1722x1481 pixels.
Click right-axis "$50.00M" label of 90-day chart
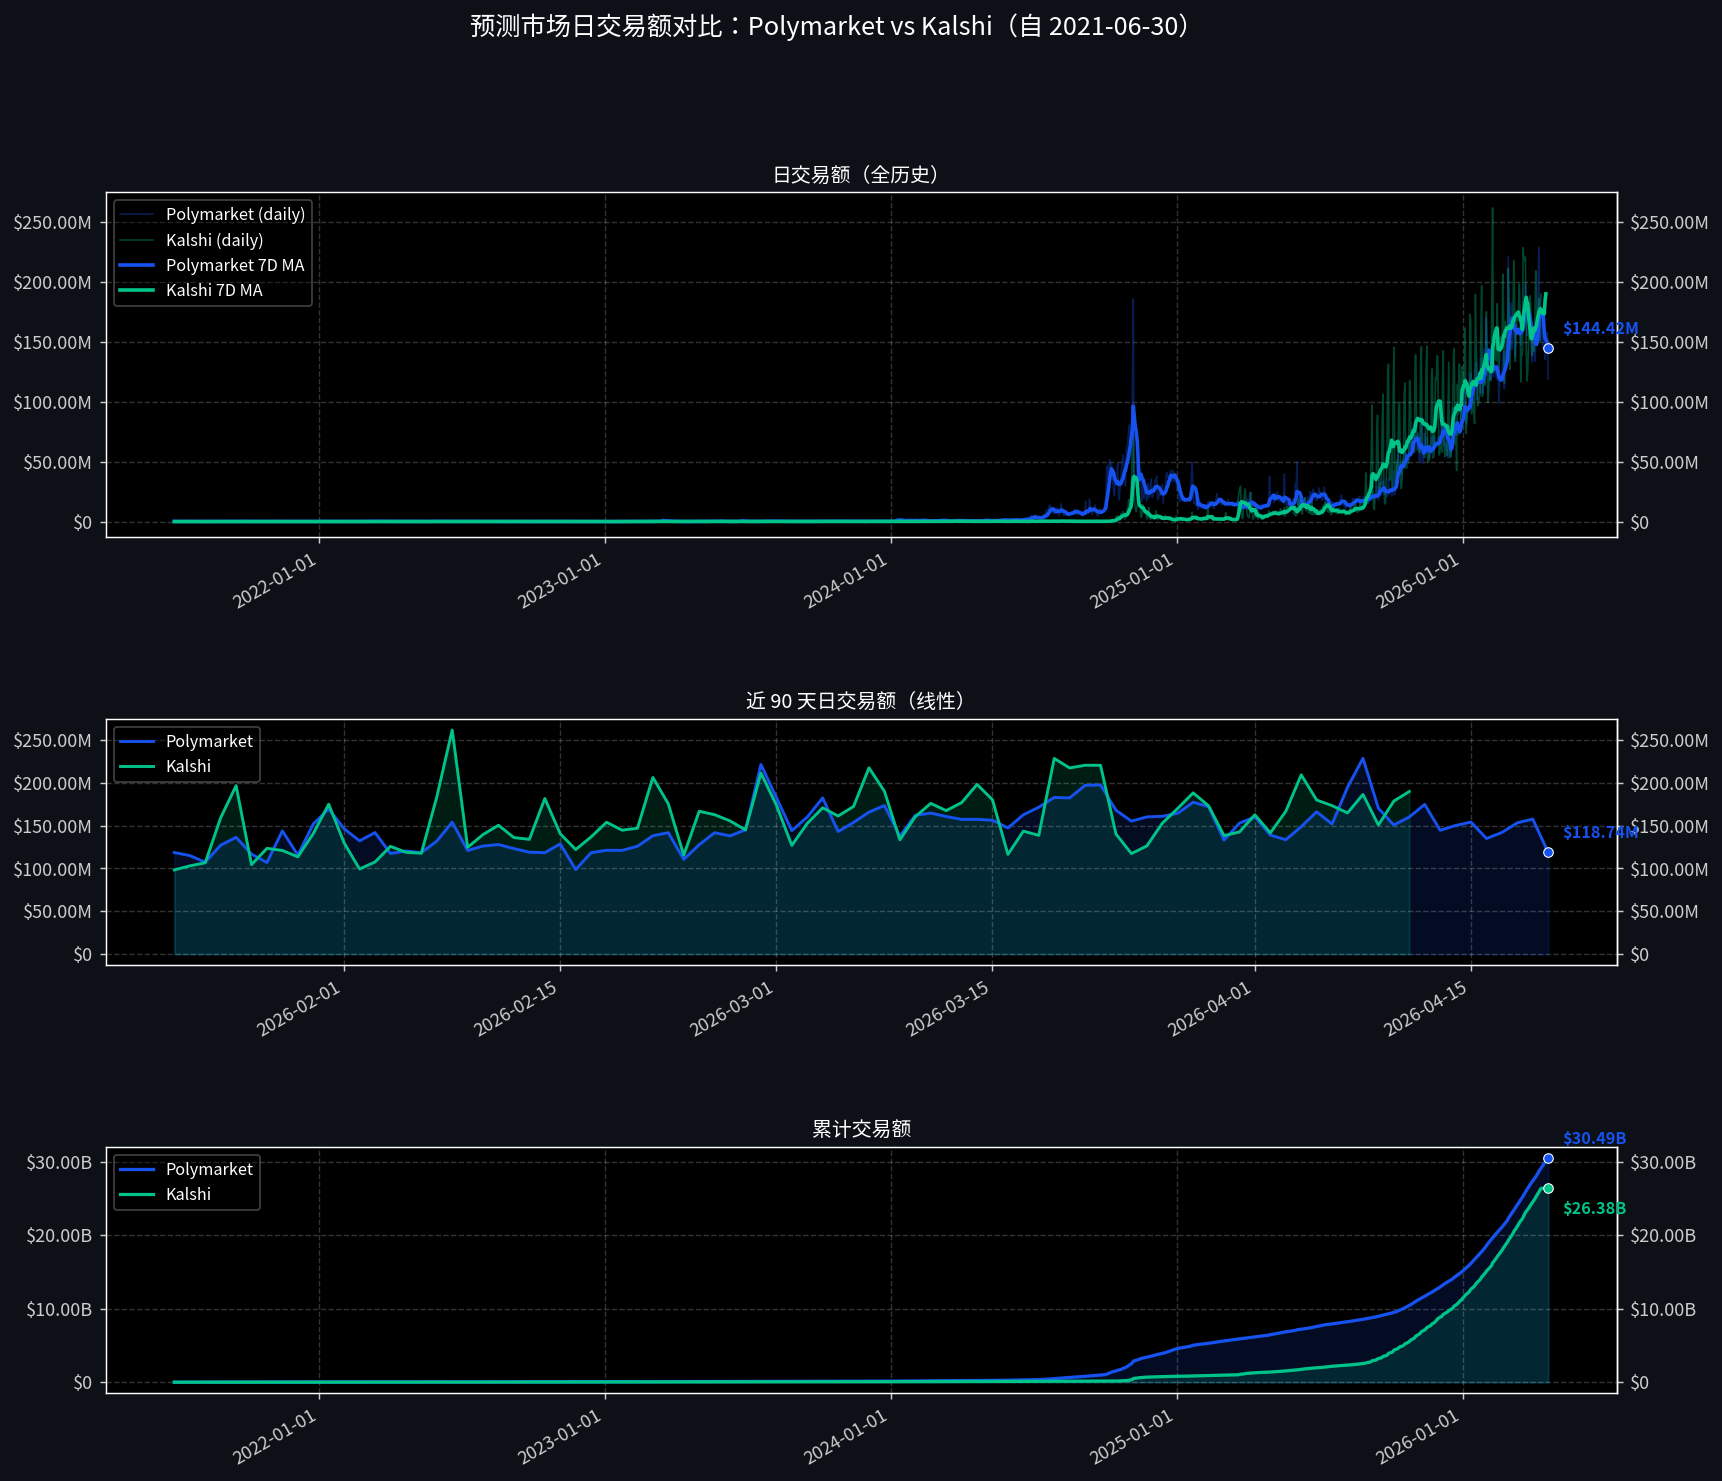point(1664,912)
